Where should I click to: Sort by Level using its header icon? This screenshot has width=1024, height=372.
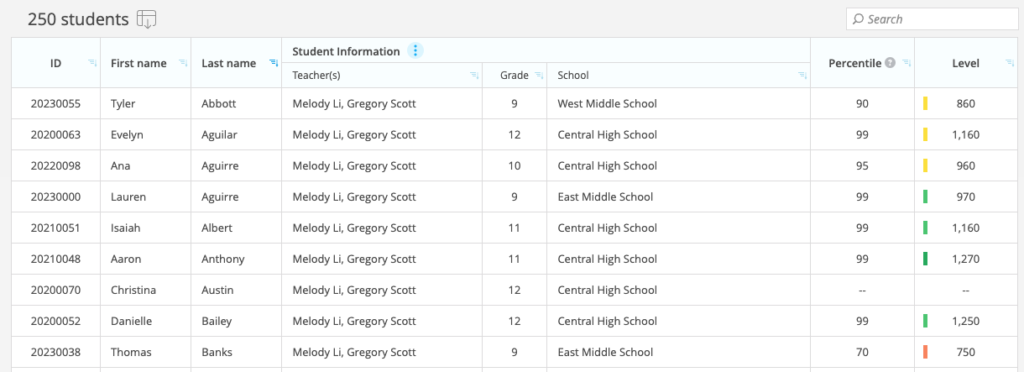(1008, 63)
